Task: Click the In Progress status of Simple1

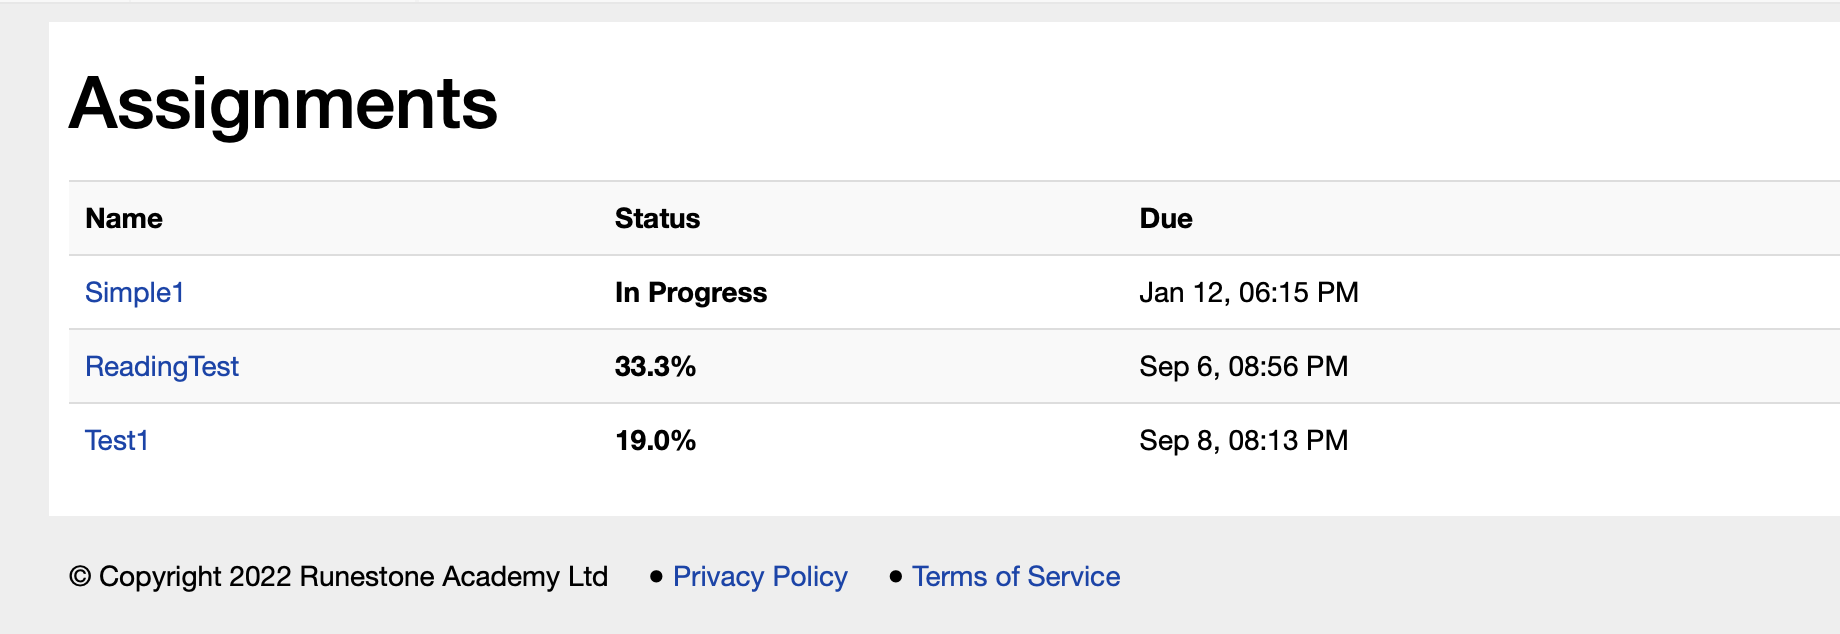Action: pos(691,292)
